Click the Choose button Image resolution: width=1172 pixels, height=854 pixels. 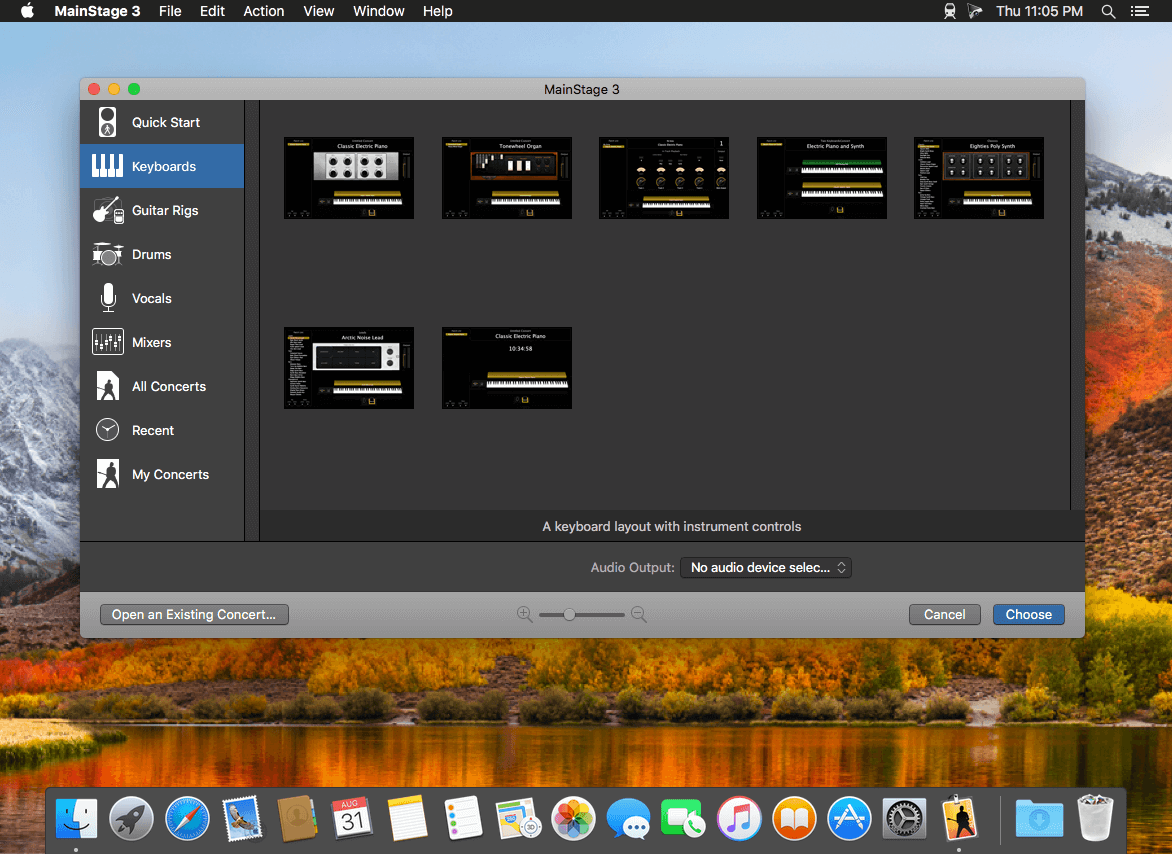point(1028,614)
